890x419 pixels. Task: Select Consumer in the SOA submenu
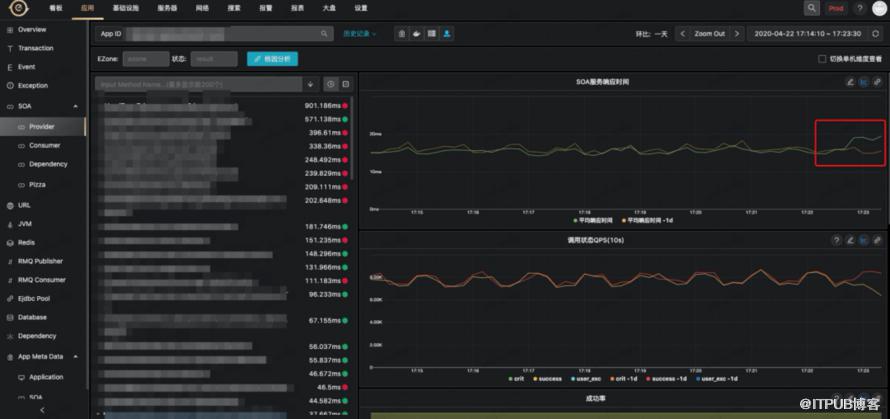[x=44, y=145]
